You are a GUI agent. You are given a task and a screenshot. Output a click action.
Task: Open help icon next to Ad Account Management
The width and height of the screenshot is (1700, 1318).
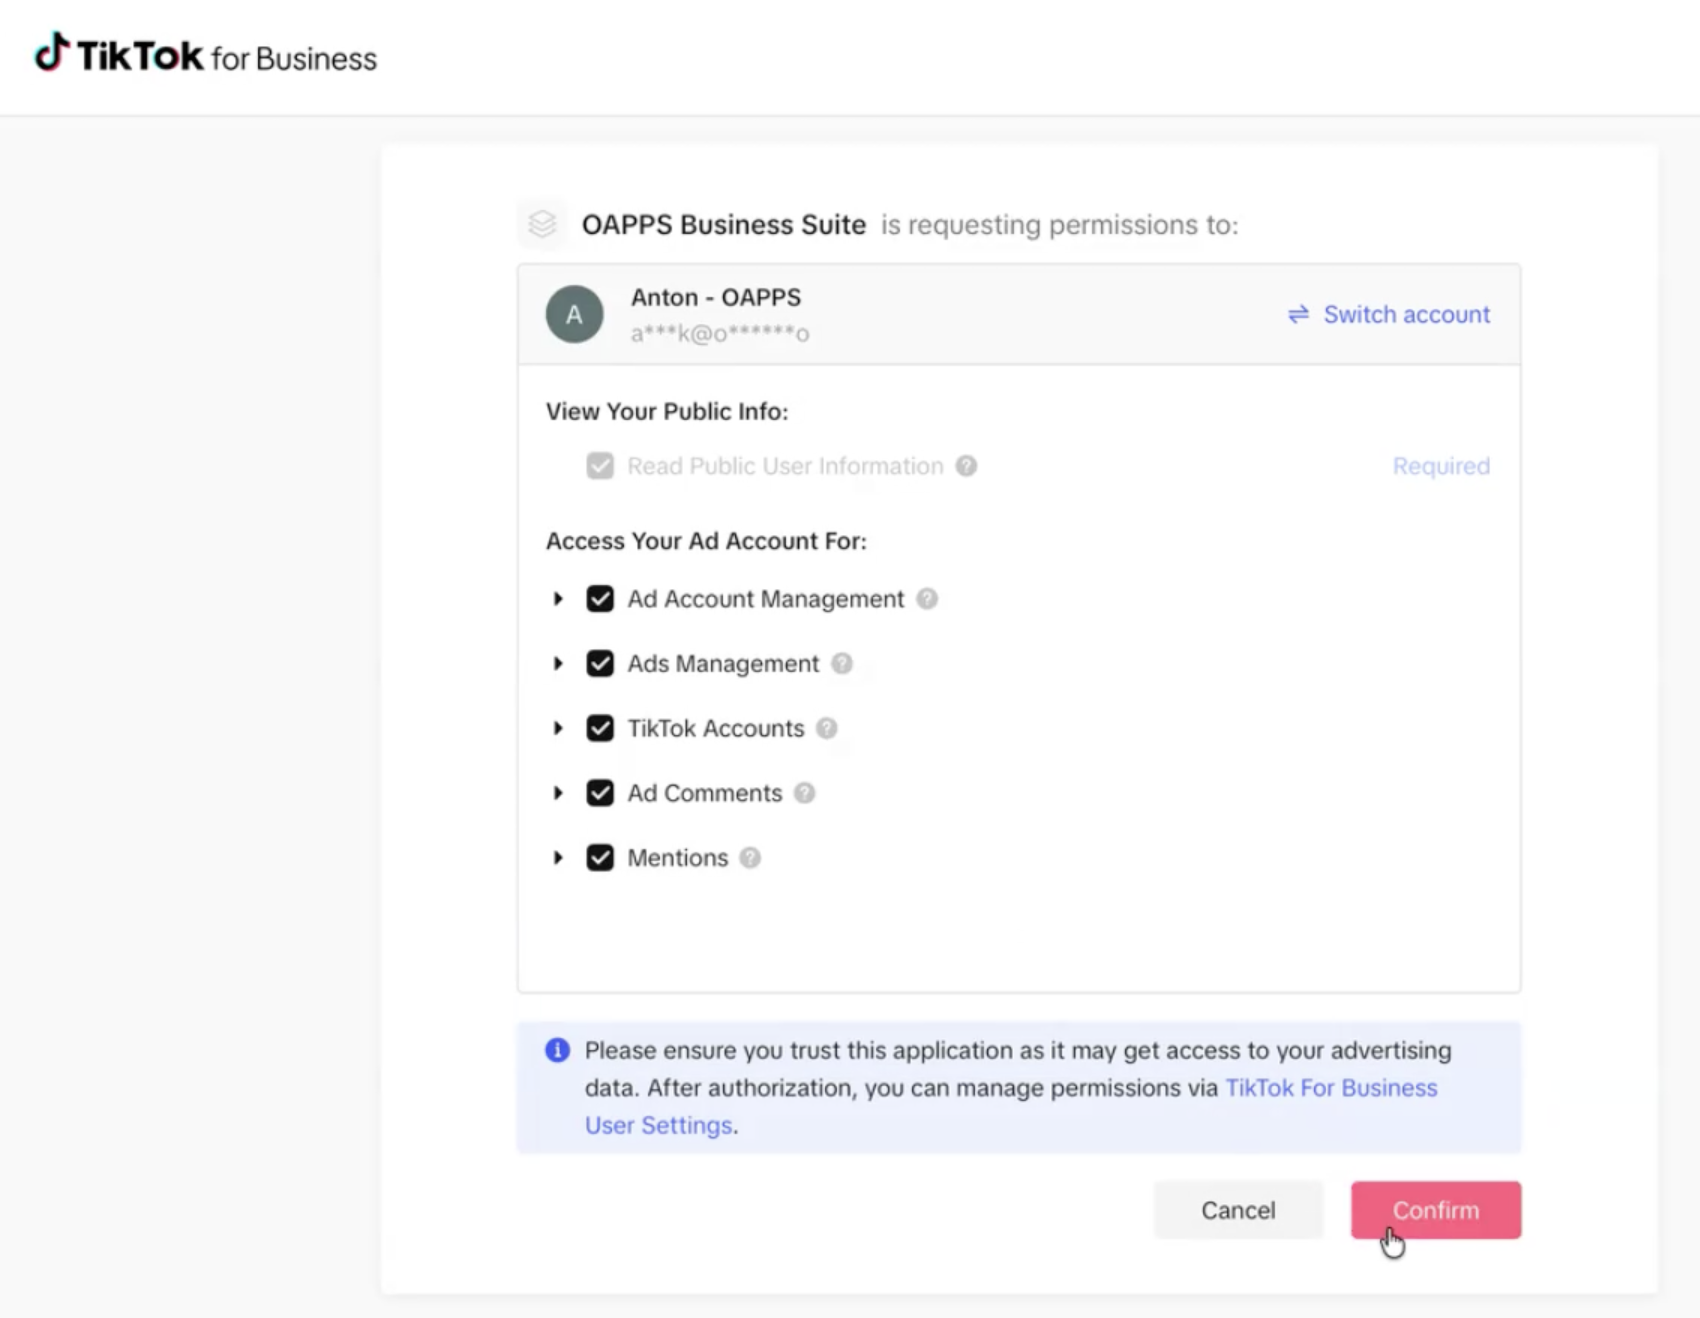[x=927, y=599]
